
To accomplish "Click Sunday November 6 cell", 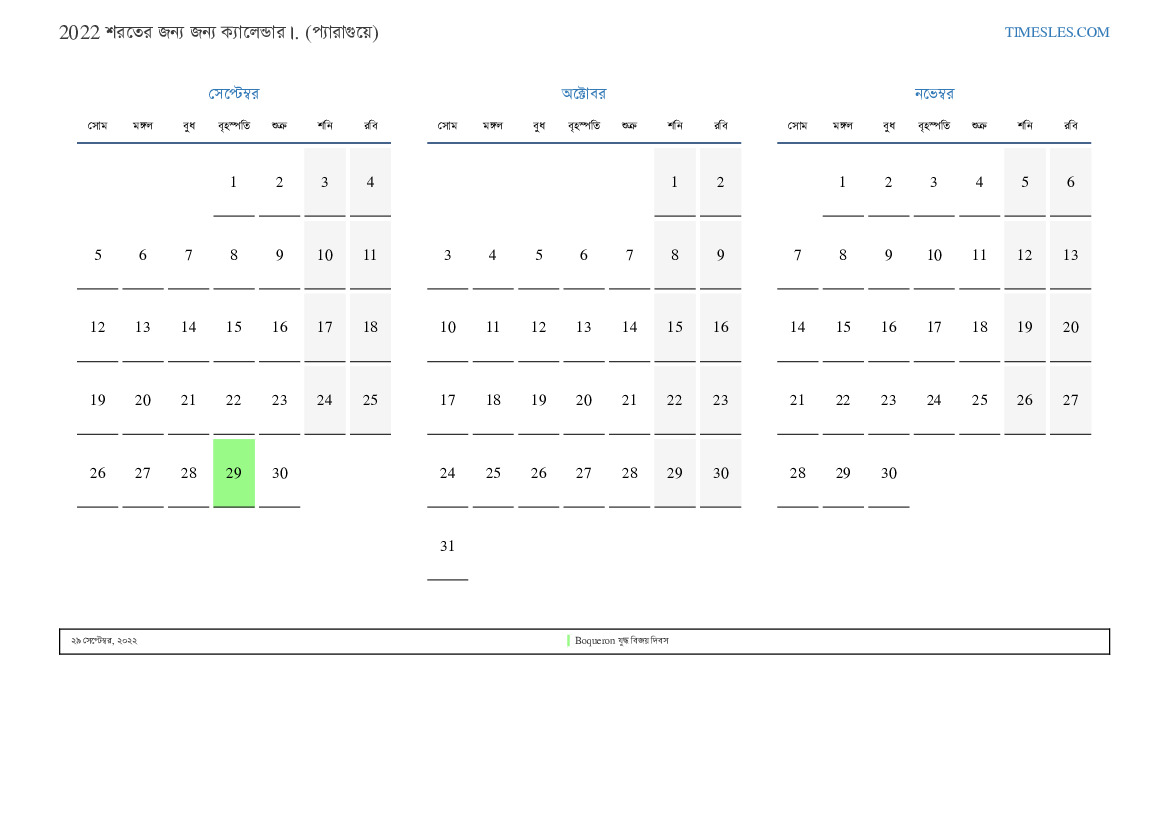I will point(1070,182).
